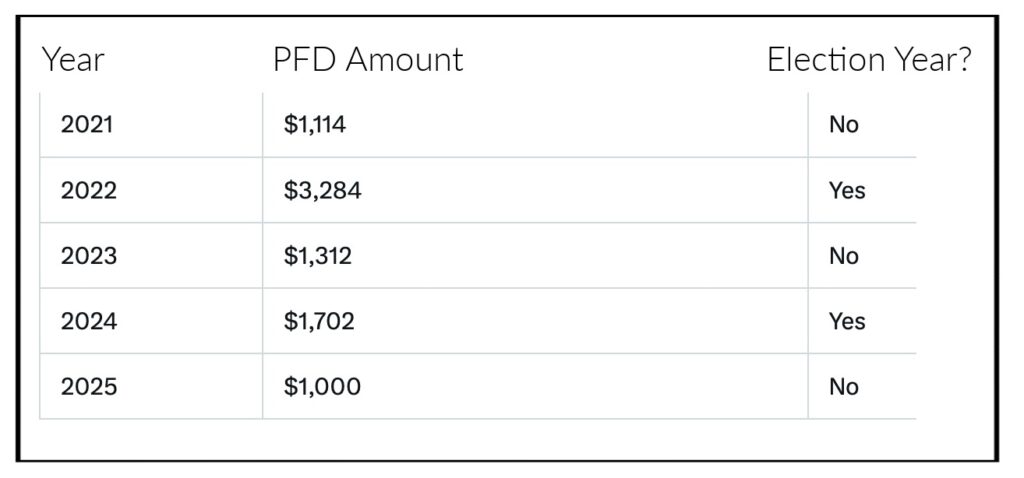
Task: Click the No value for 2021
Action: (844, 125)
